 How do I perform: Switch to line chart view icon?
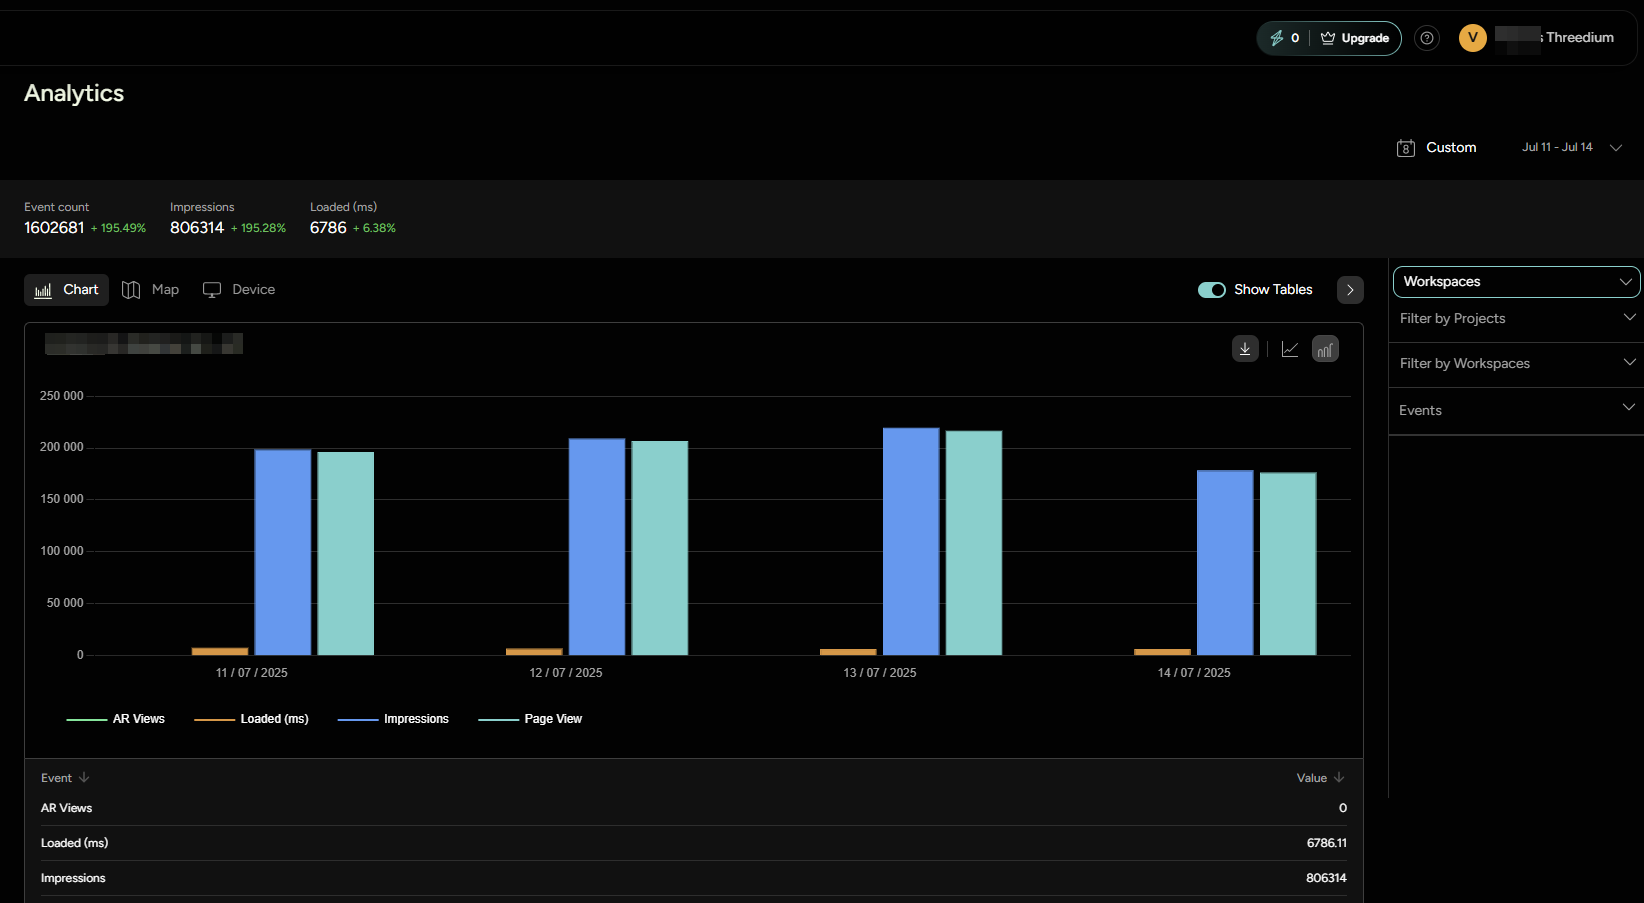tap(1289, 348)
